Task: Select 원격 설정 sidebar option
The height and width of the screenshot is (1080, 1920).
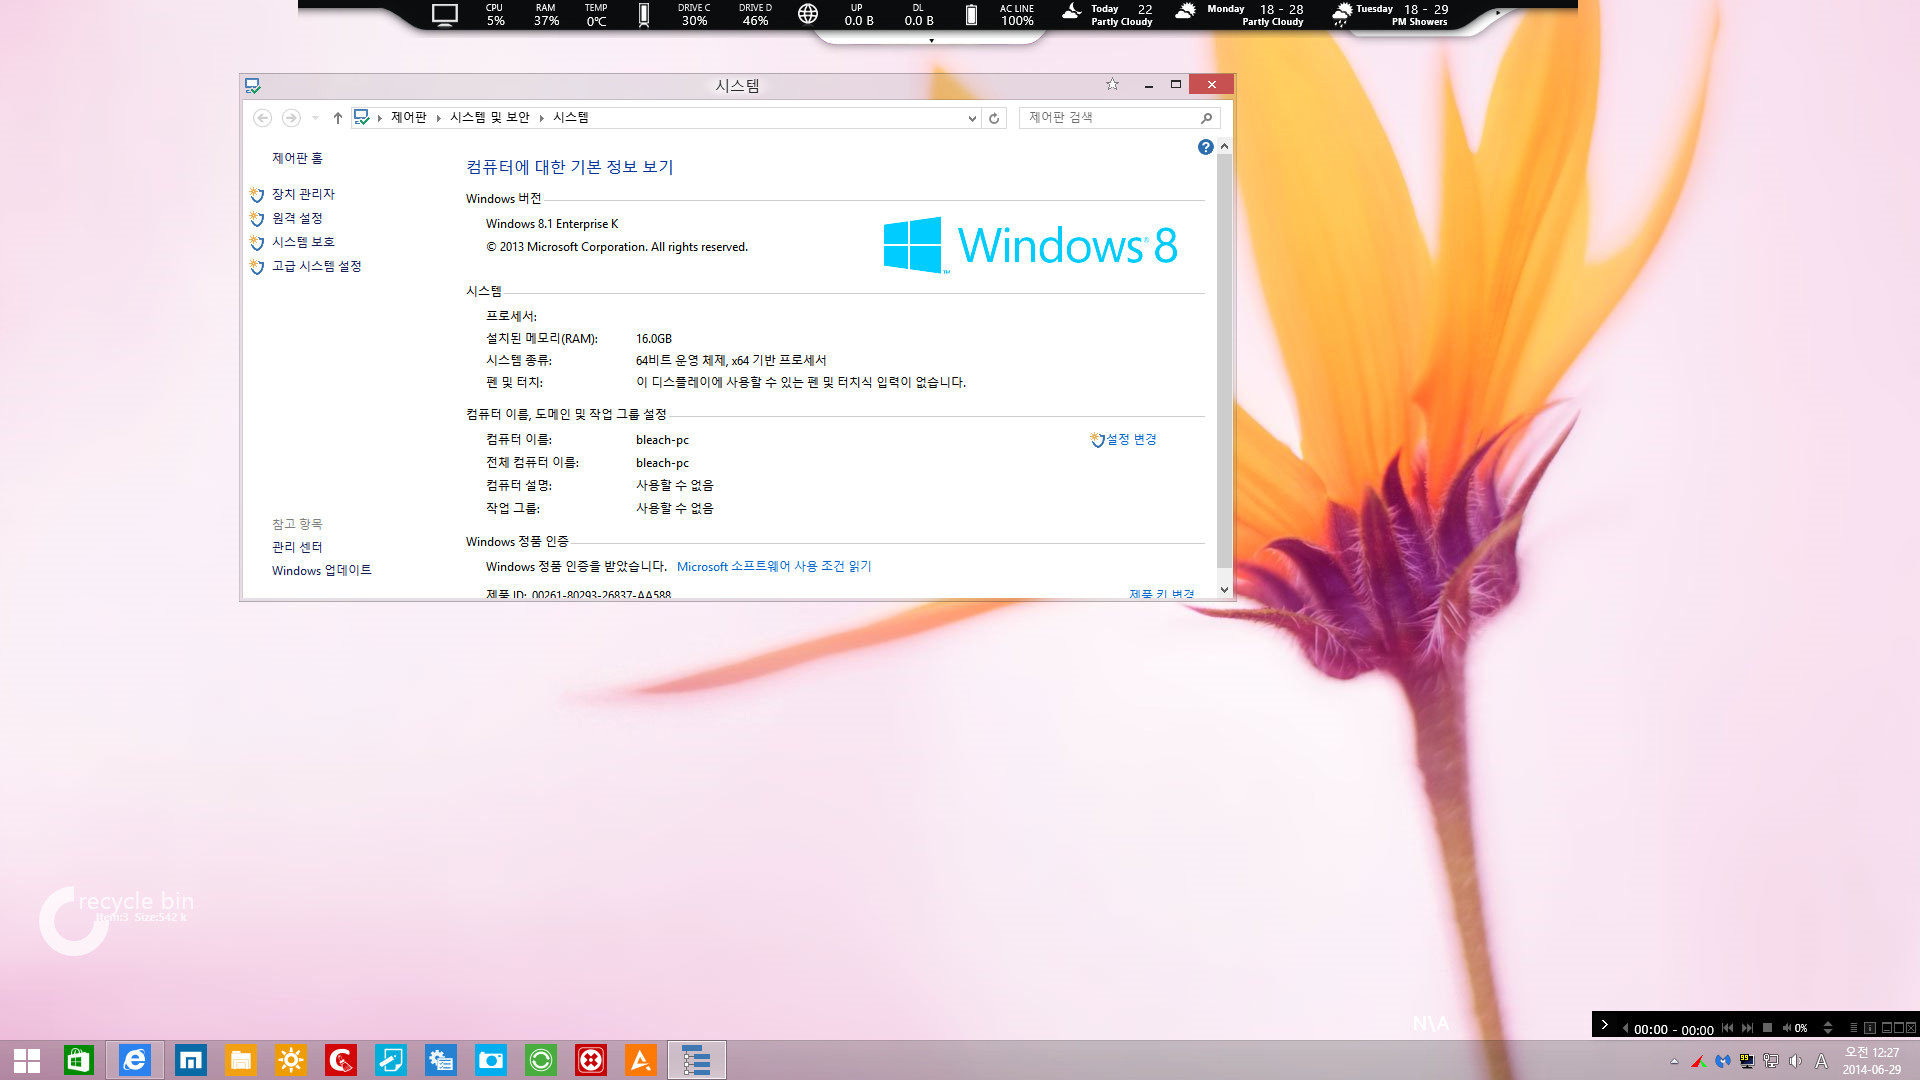Action: 295,218
